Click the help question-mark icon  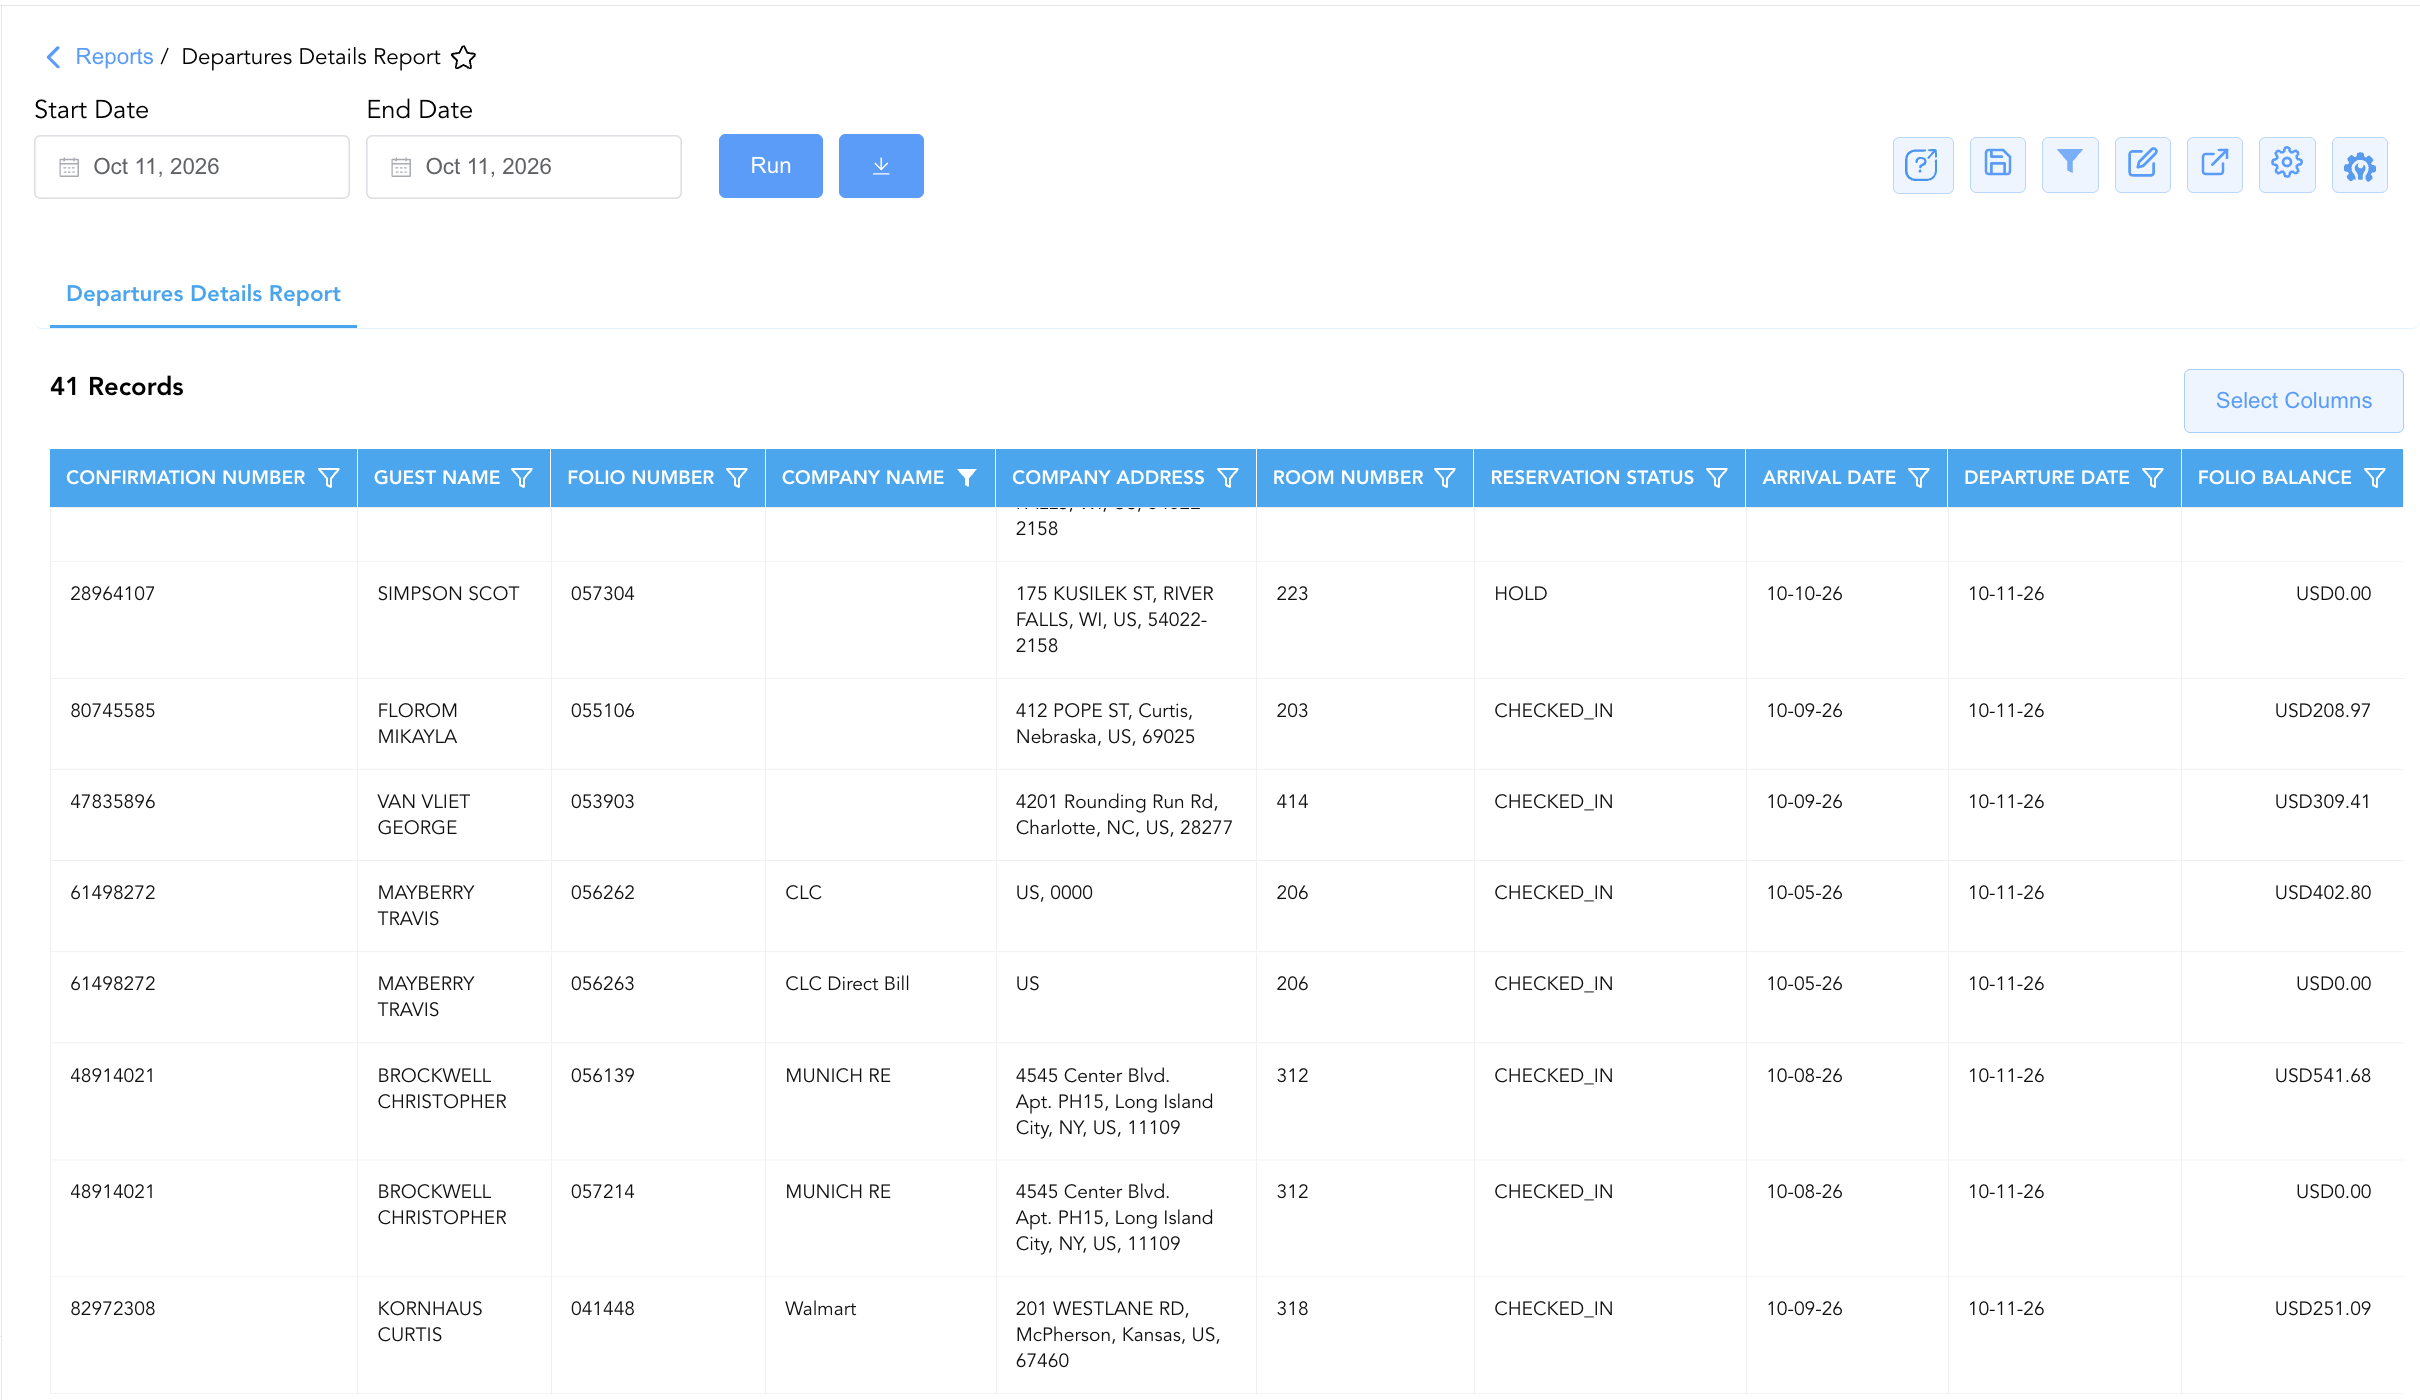(1922, 165)
